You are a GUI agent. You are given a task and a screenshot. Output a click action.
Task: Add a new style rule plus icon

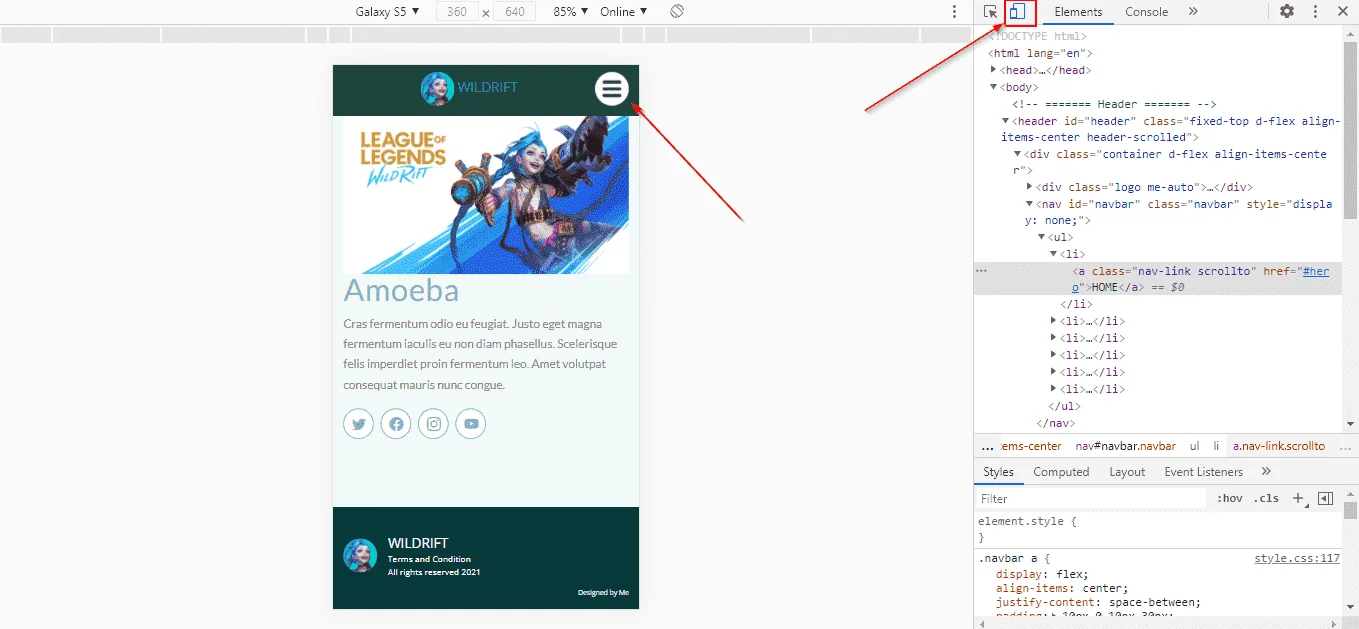pos(1298,498)
